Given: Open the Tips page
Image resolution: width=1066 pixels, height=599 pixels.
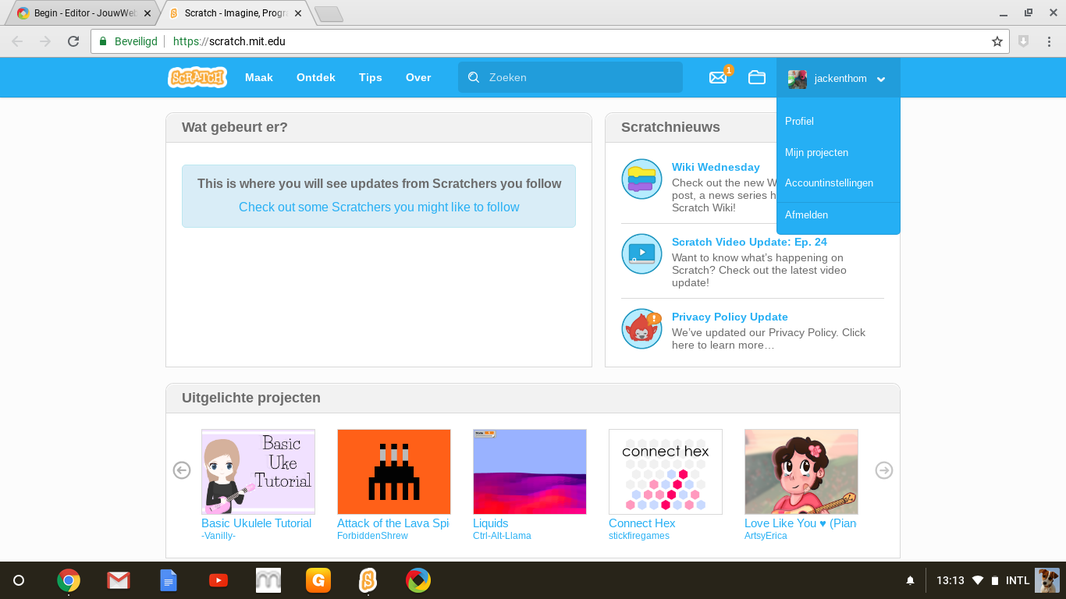Looking at the screenshot, I should click(x=371, y=78).
